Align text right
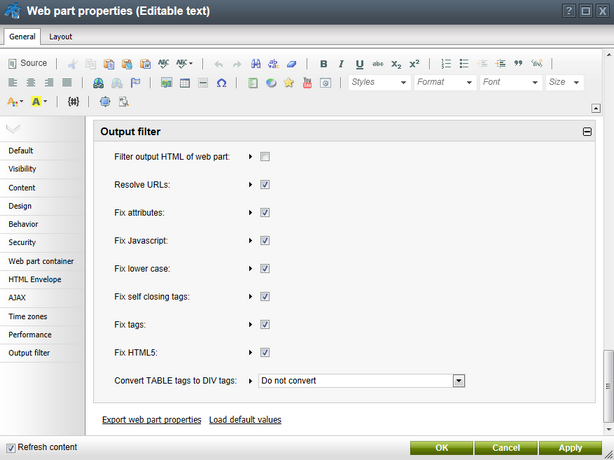This screenshot has height=460, width=614. pyautogui.click(x=49, y=83)
